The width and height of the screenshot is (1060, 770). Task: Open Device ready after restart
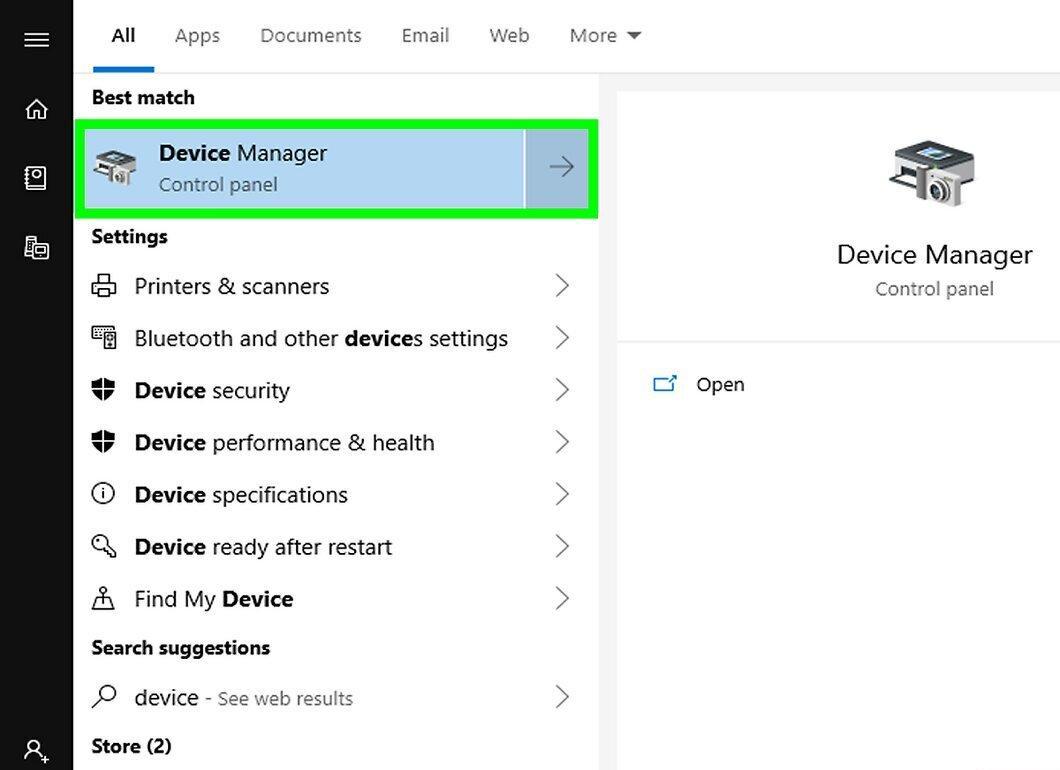[336, 546]
